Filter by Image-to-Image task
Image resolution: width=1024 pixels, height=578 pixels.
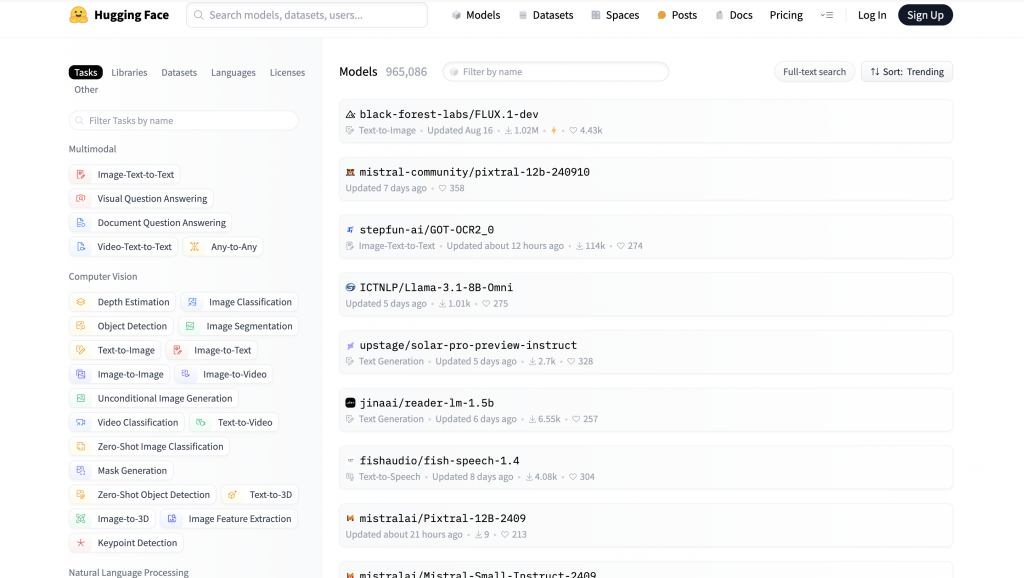(120, 374)
